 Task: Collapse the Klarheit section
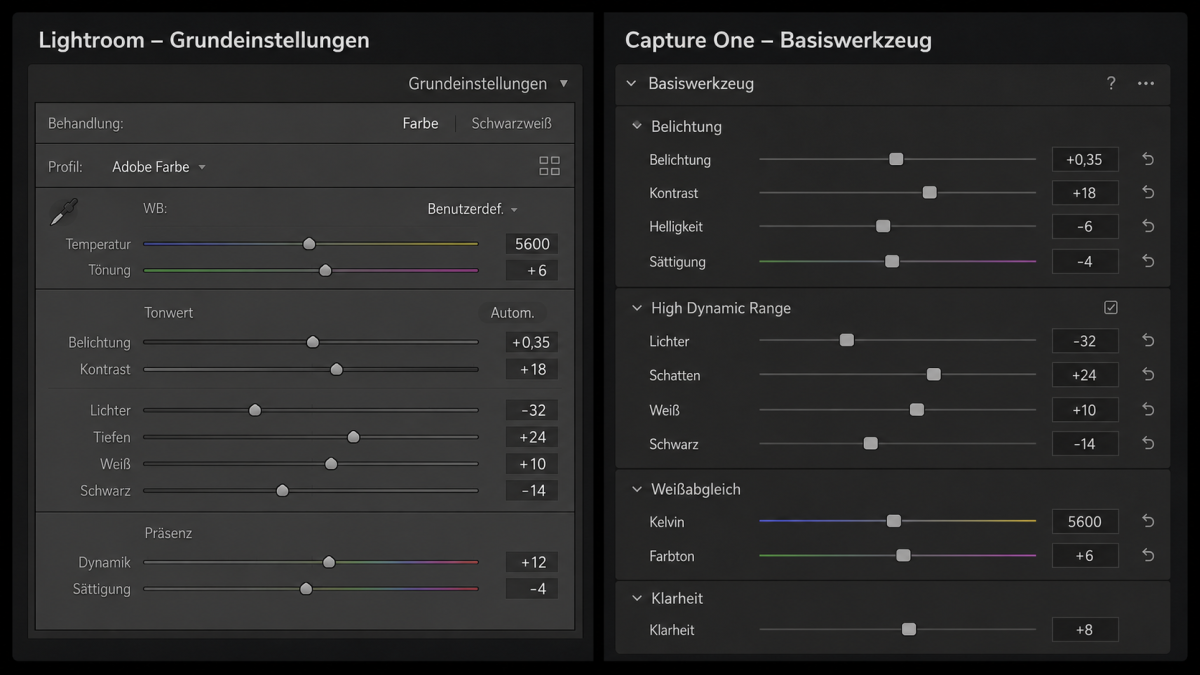pyautogui.click(x=637, y=599)
